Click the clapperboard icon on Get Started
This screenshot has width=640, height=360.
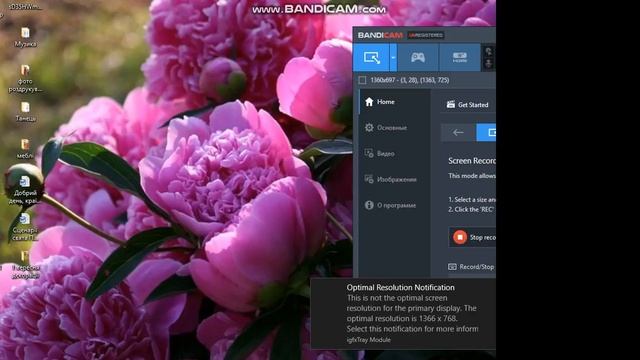click(451, 104)
